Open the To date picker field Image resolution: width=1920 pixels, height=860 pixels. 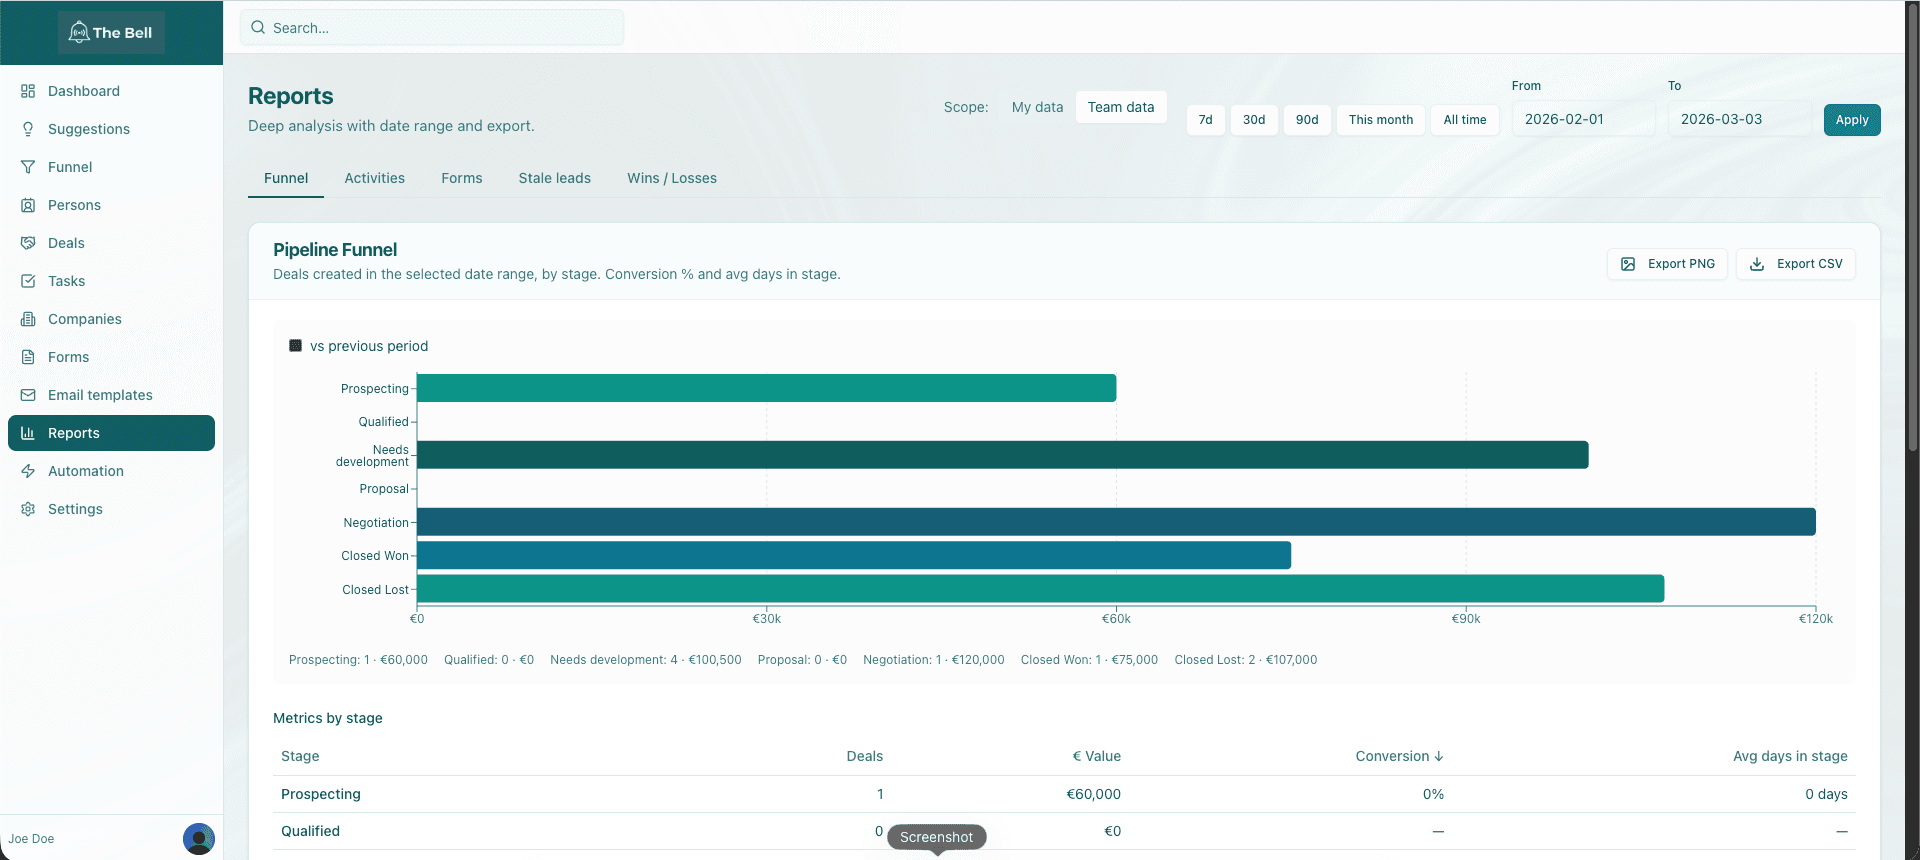pos(1739,119)
